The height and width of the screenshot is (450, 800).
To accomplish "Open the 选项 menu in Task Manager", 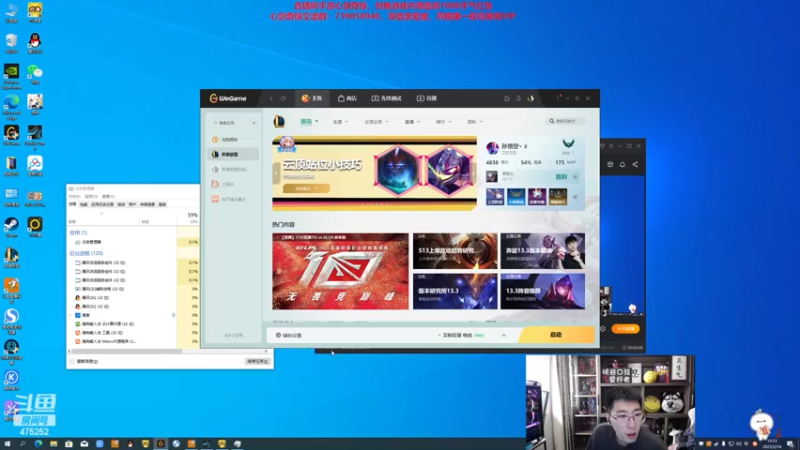I will 91,196.
